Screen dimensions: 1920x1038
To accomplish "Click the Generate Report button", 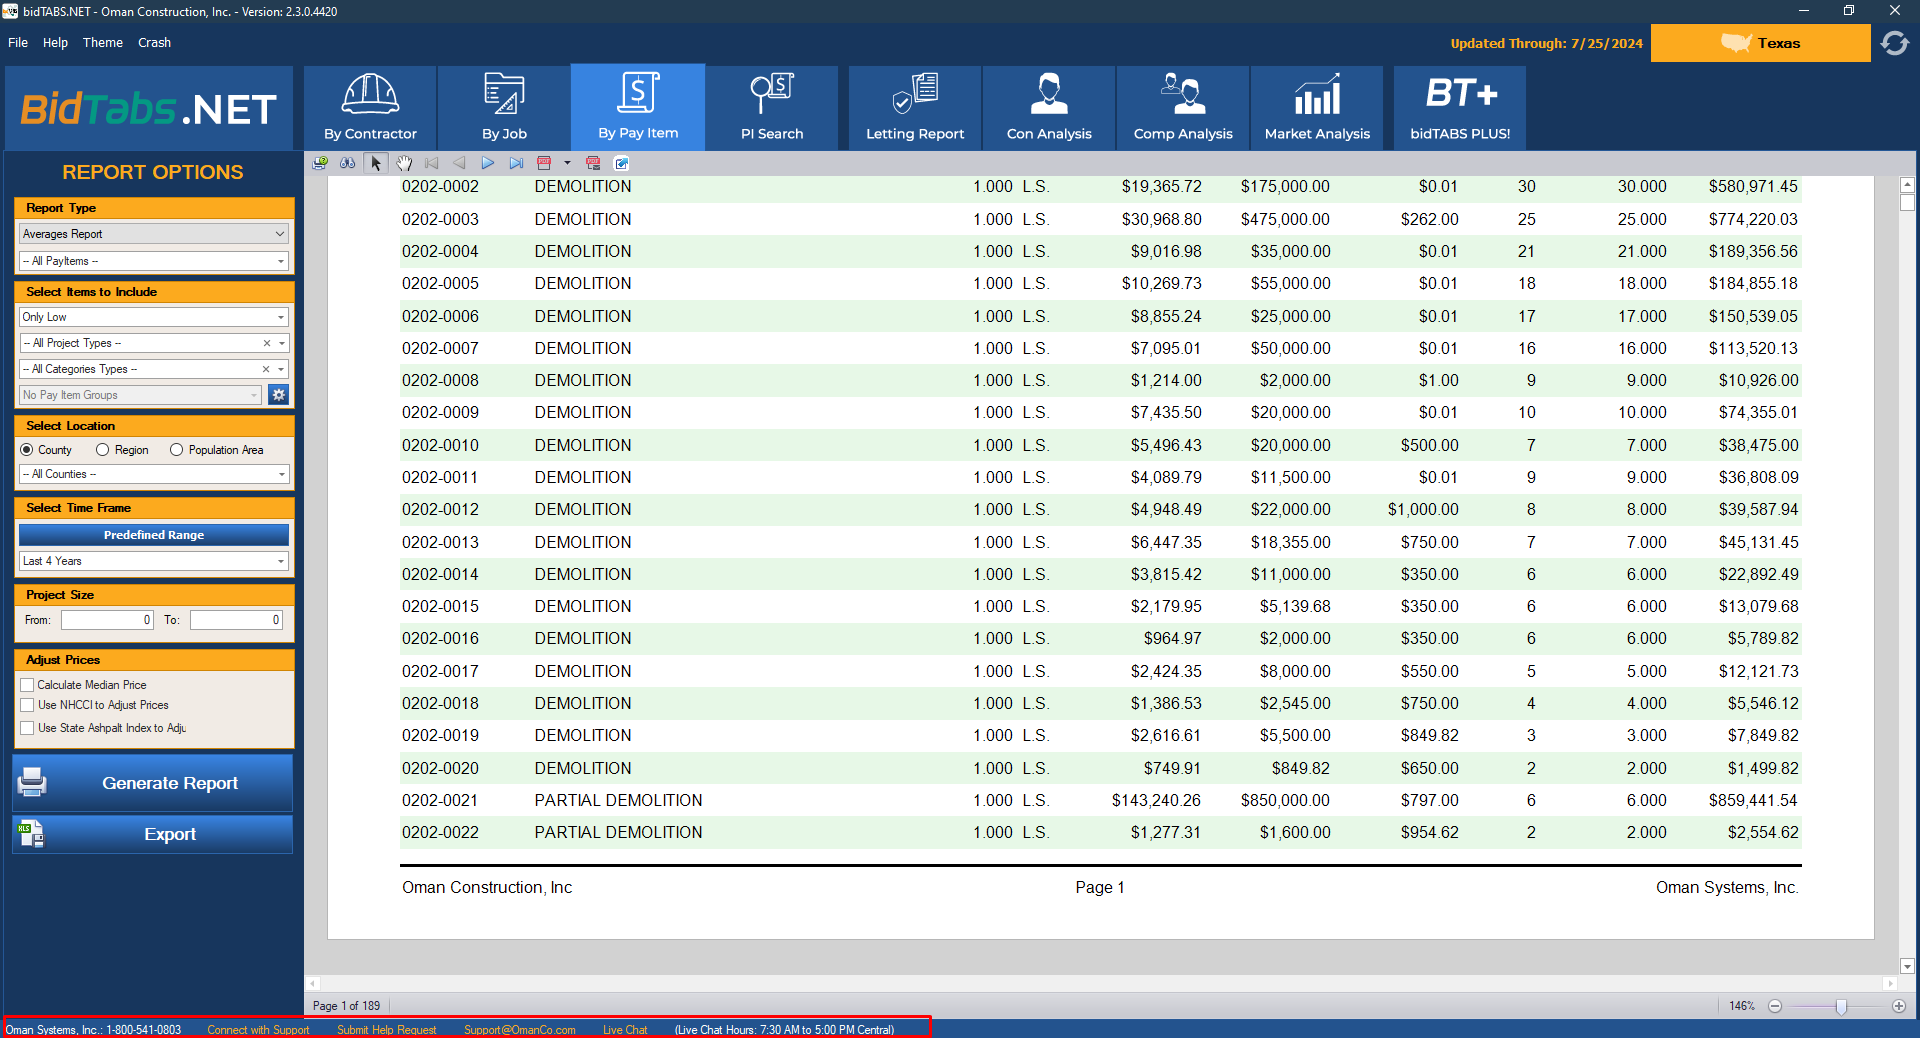I will coord(152,783).
